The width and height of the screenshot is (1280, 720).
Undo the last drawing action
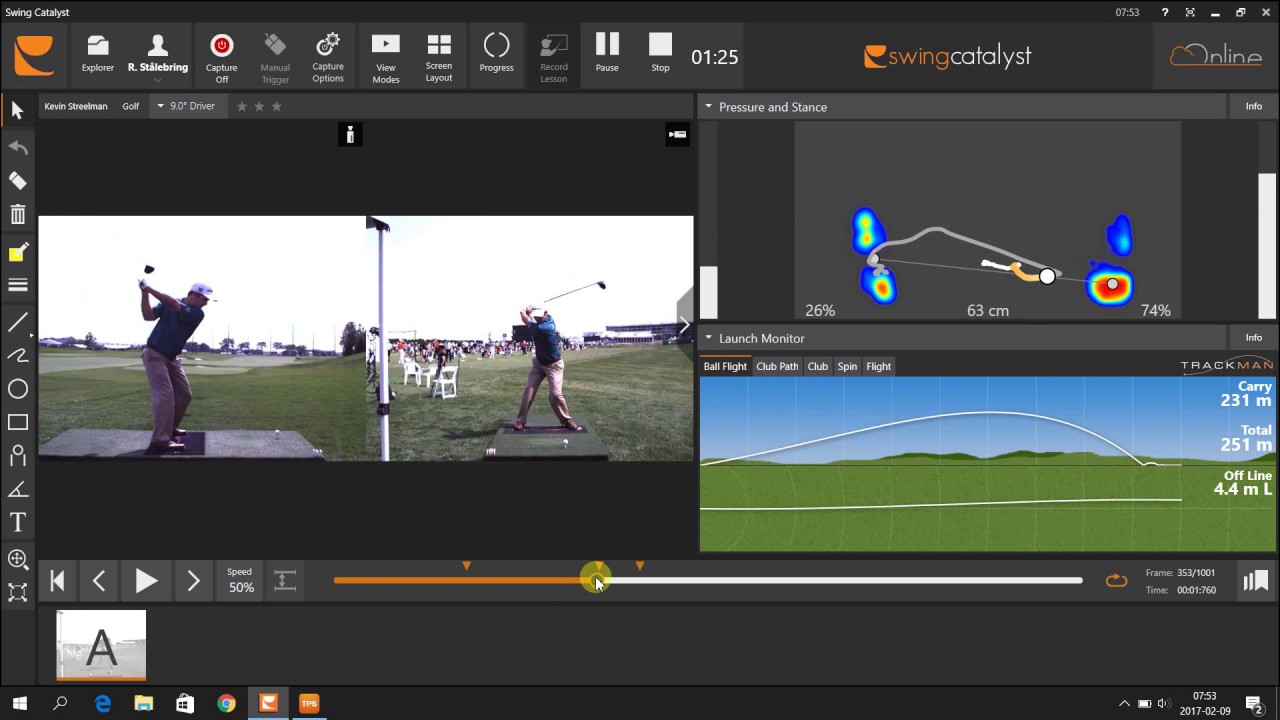(17, 147)
